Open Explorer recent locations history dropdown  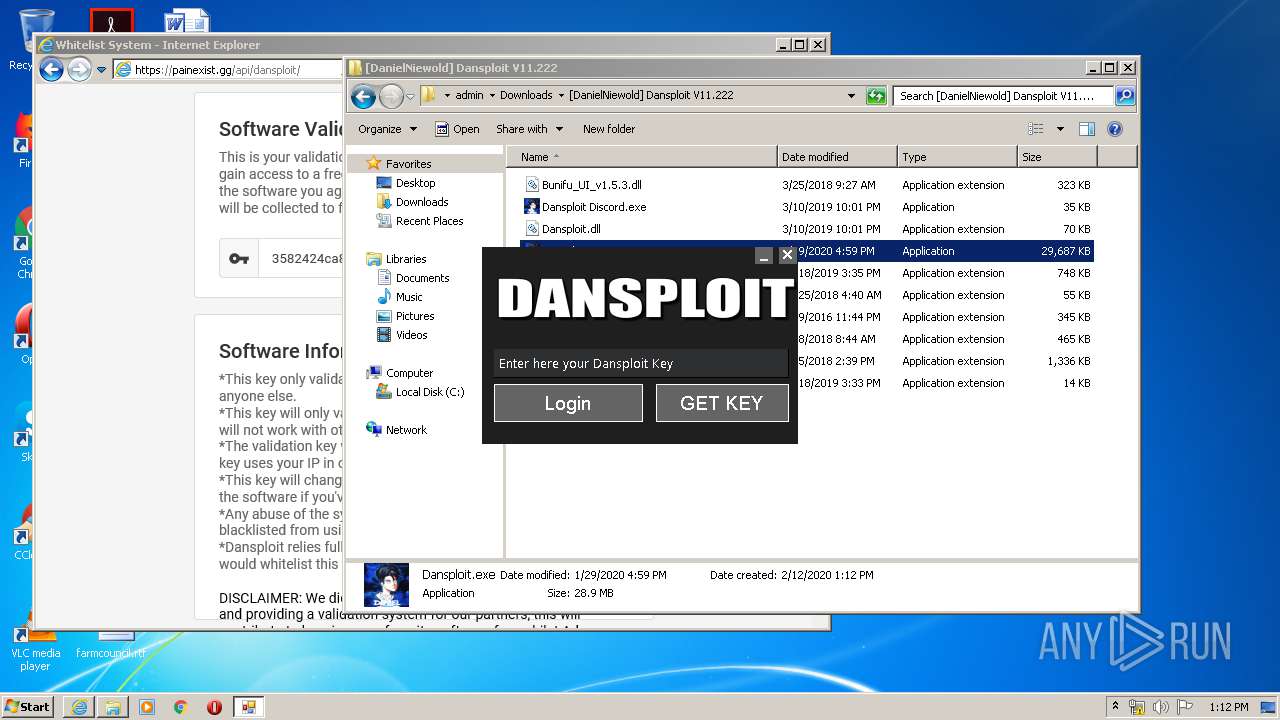(x=410, y=96)
